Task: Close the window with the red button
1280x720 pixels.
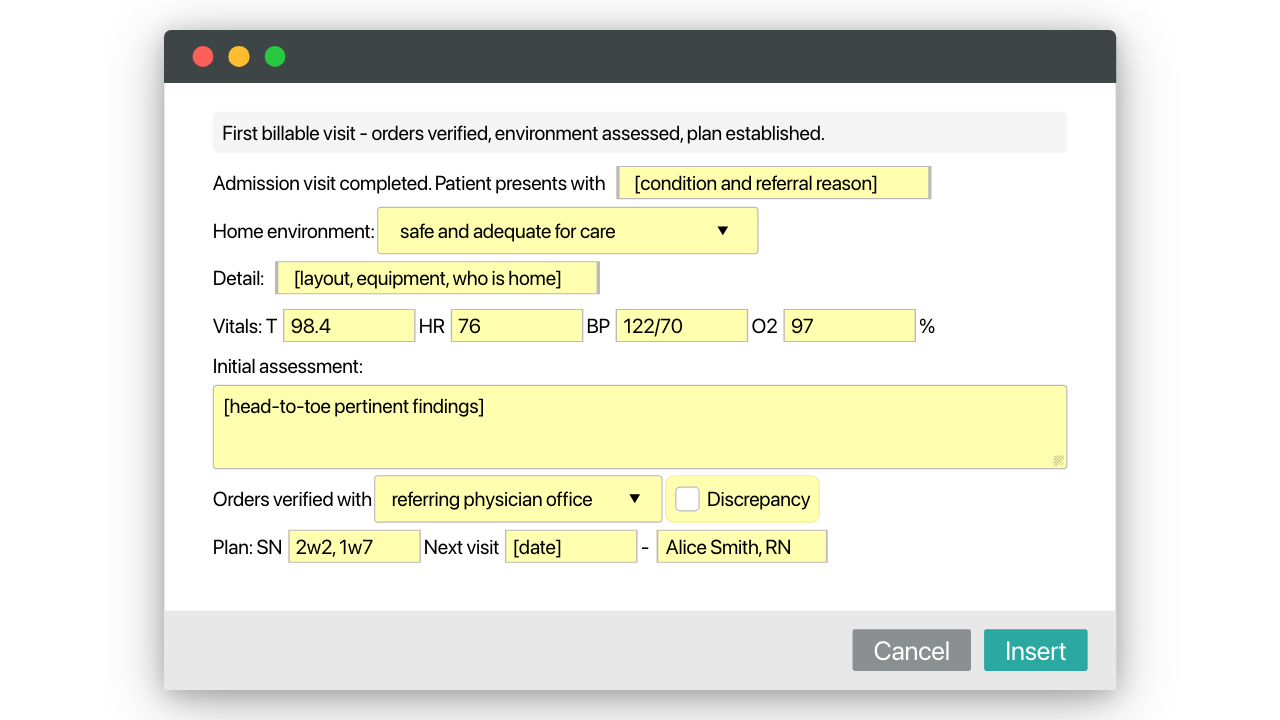Action: (203, 56)
